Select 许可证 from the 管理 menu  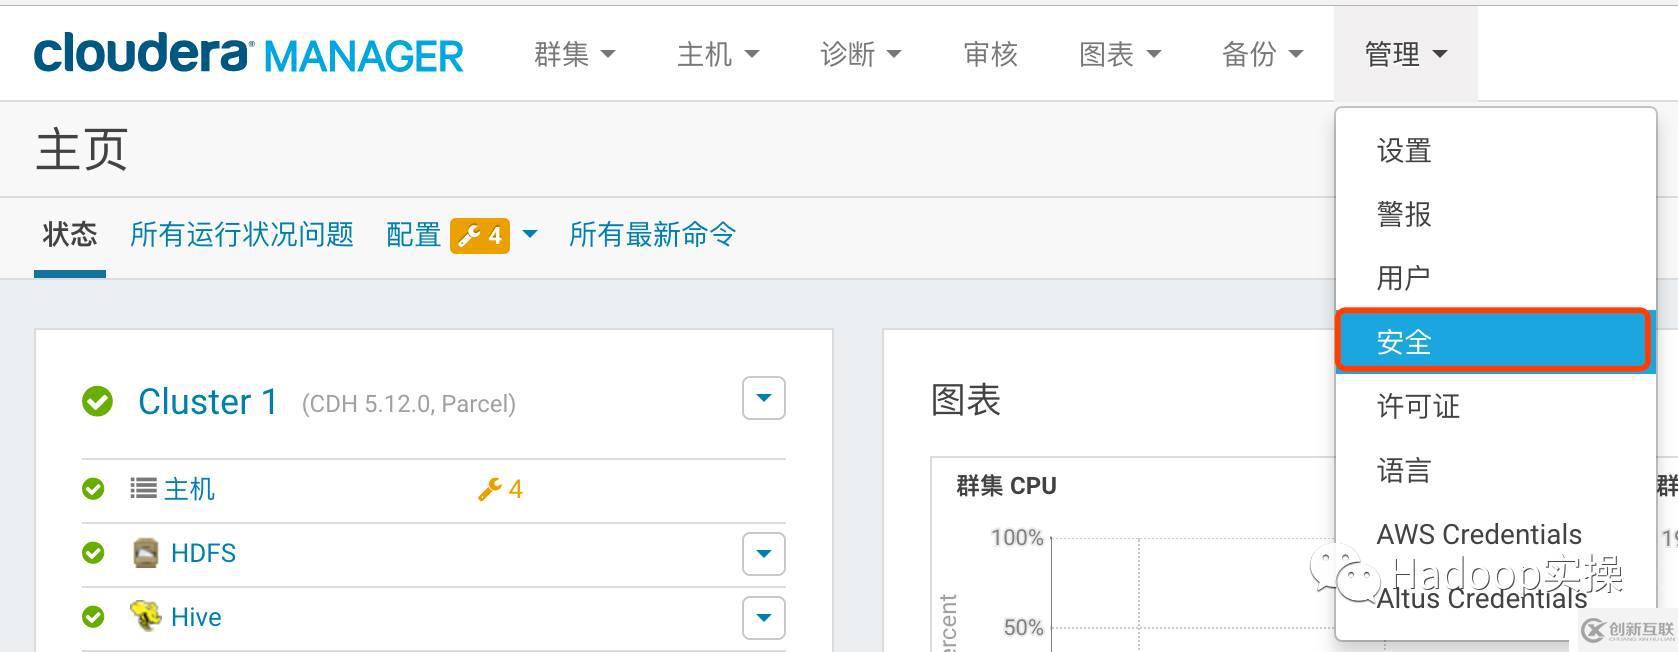click(1495, 406)
